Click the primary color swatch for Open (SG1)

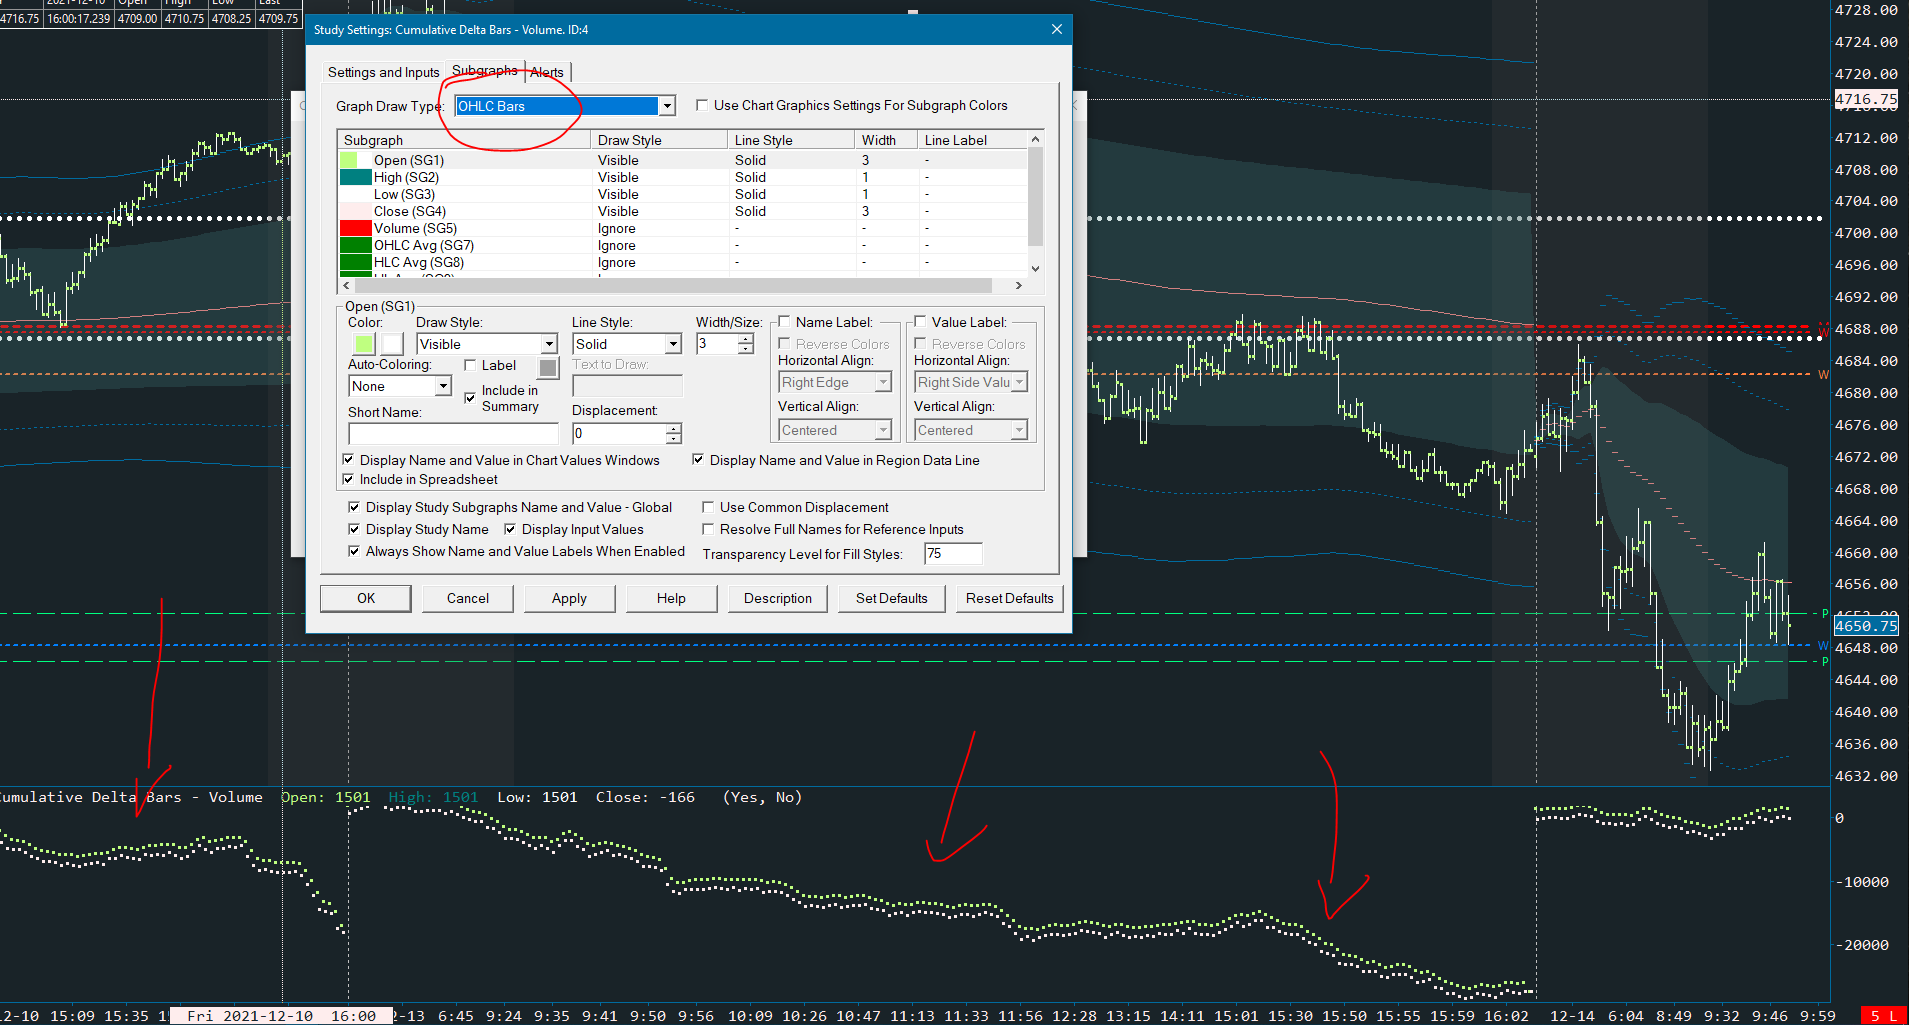[363, 344]
